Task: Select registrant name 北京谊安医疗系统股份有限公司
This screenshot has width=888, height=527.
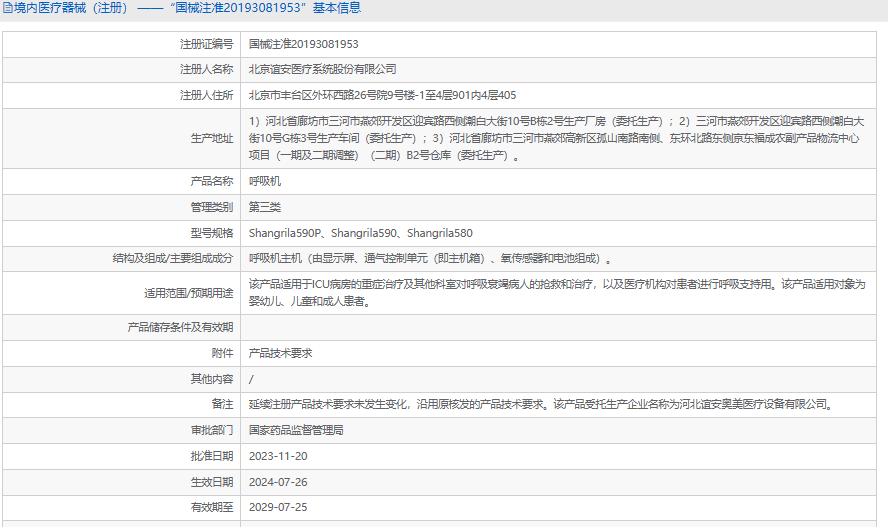Action: (x=323, y=69)
